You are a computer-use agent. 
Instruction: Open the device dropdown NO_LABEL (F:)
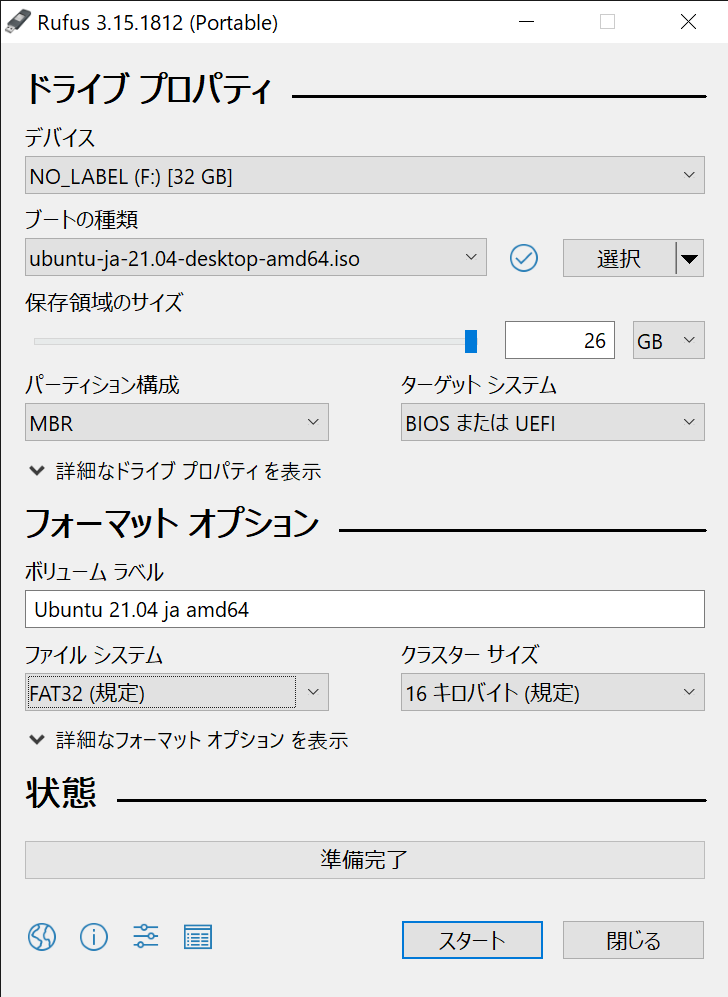(365, 175)
